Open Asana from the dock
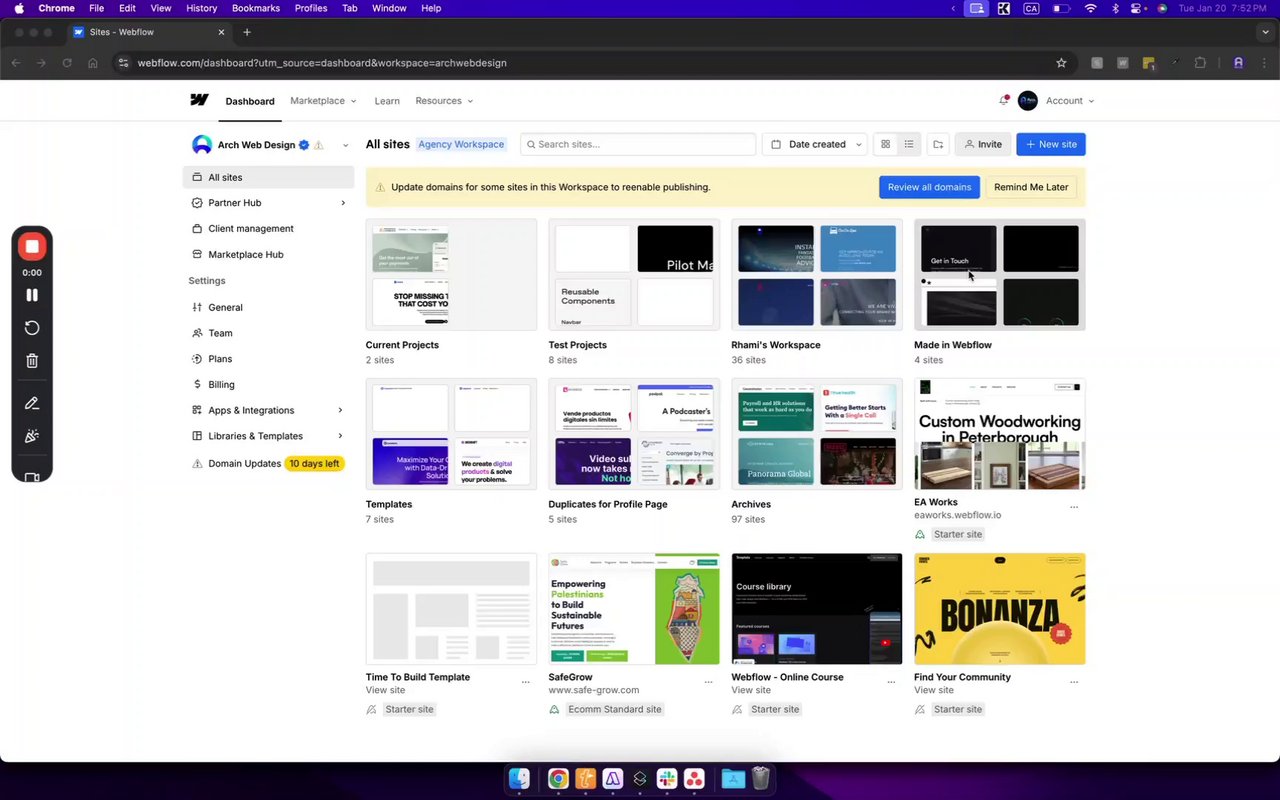Screen dimensions: 1280x800 pos(694,779)
